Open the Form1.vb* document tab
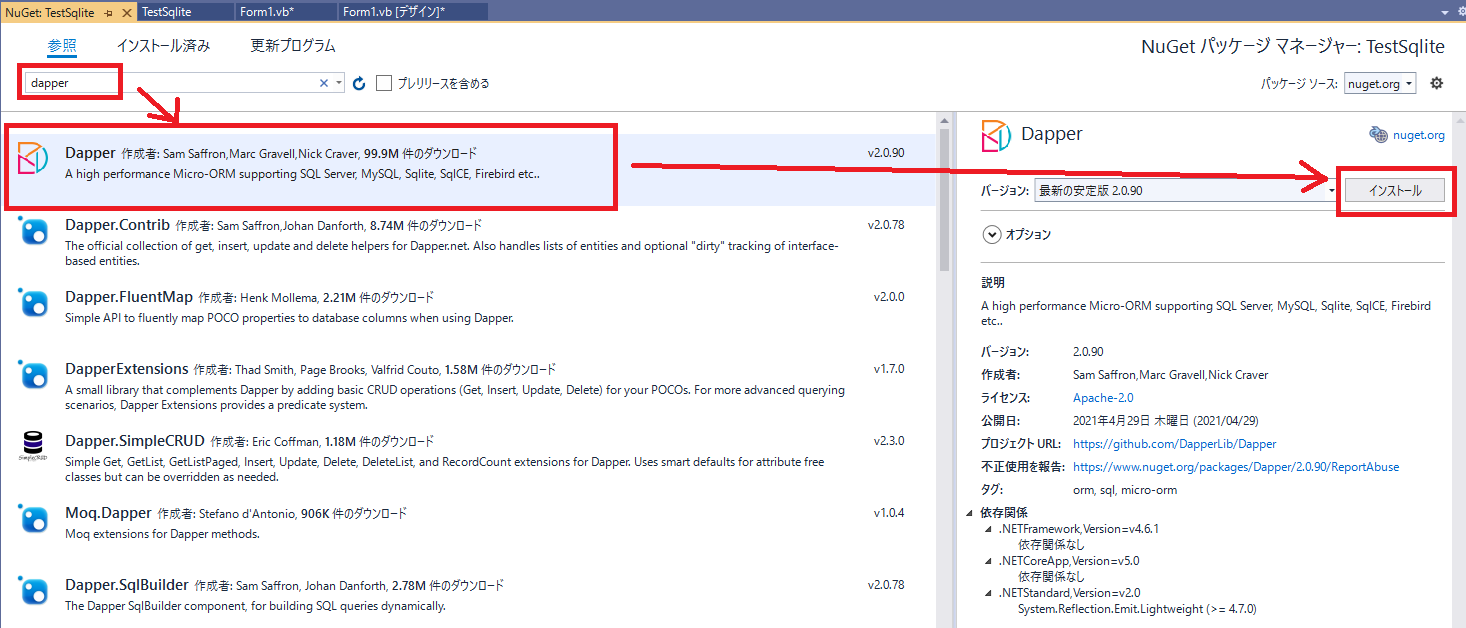Image resolution: width=1466 pixels, height=628 pixels. [x=286, y=12]
